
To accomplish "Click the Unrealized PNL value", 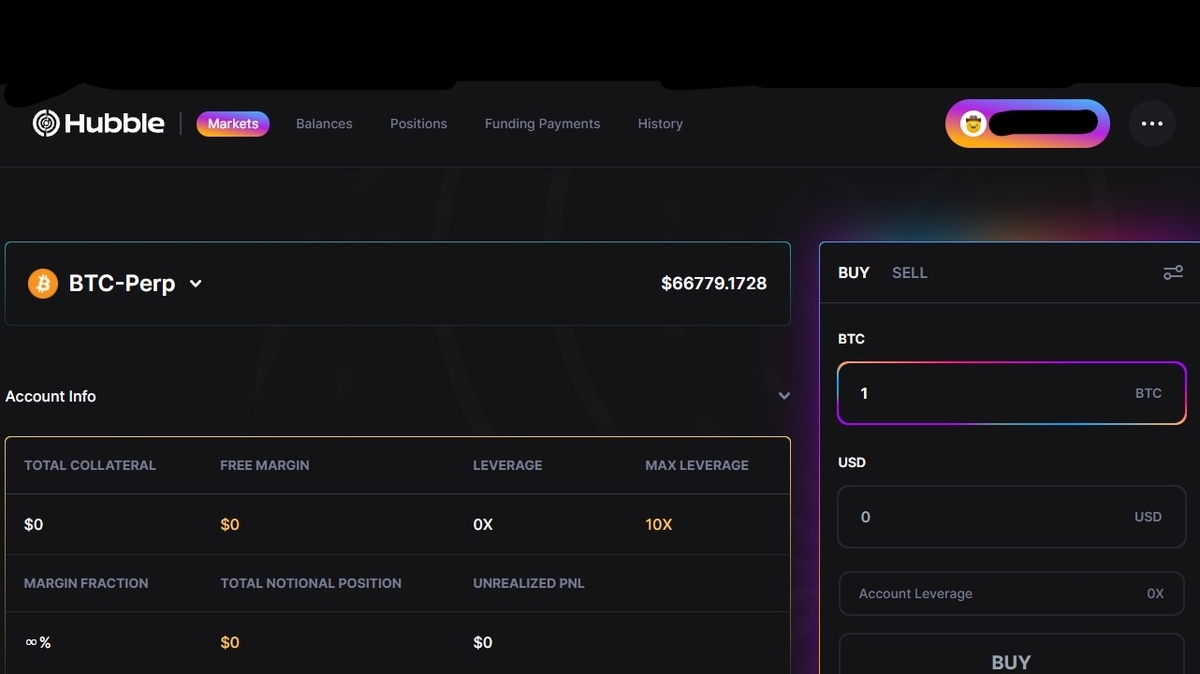I will pyautogui.click(x=483, y=642).
